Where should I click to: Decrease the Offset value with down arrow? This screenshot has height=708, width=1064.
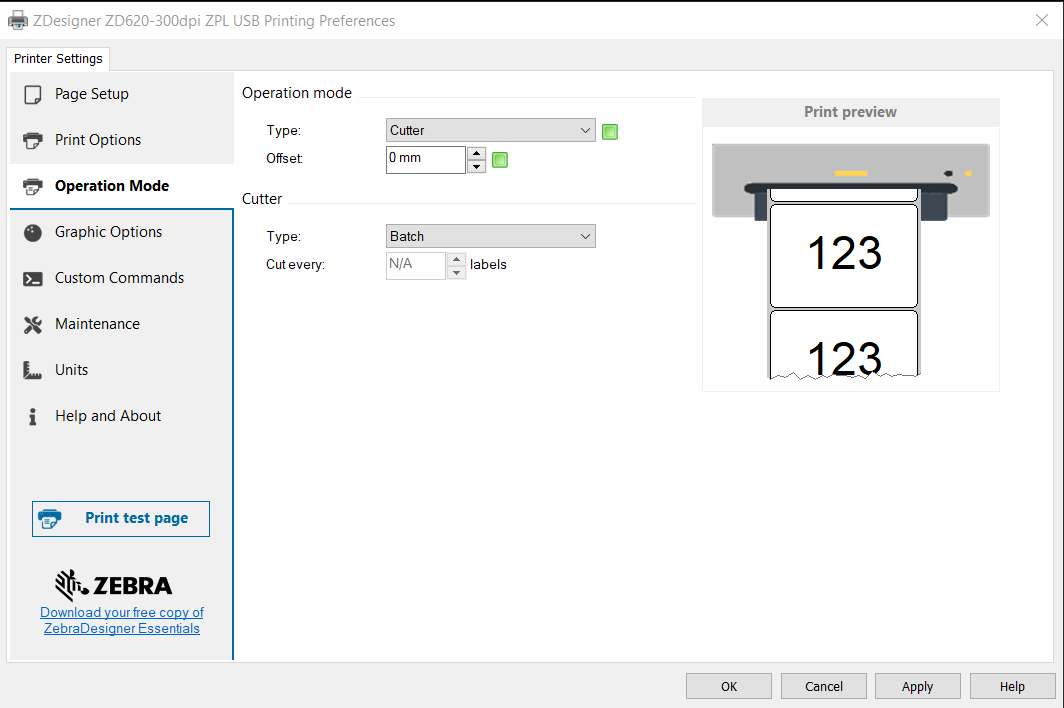coord(477,166)
